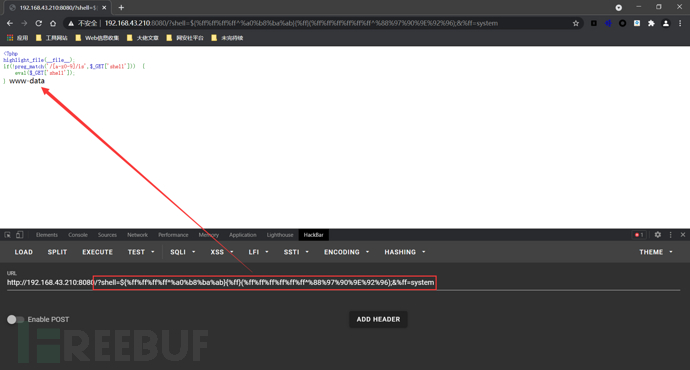
Task: Open the Apps grid in the bookmarks bar
Action: click(18, 38)
